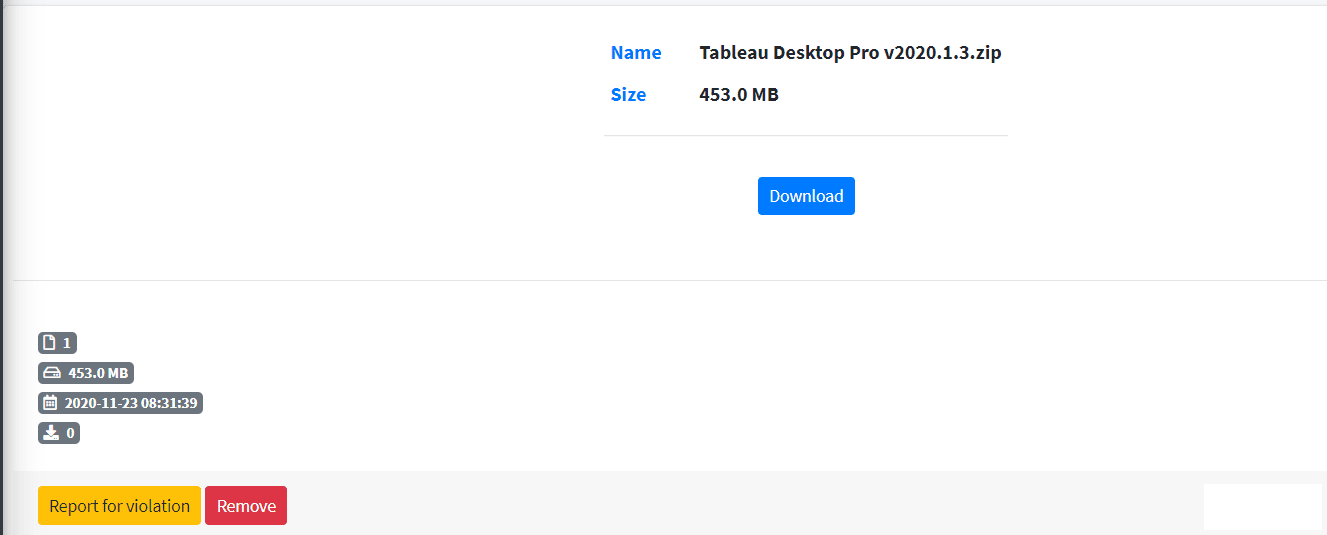Click the Name label
Viewport: 1327px width, 535px height.
[x=636, y=53]
